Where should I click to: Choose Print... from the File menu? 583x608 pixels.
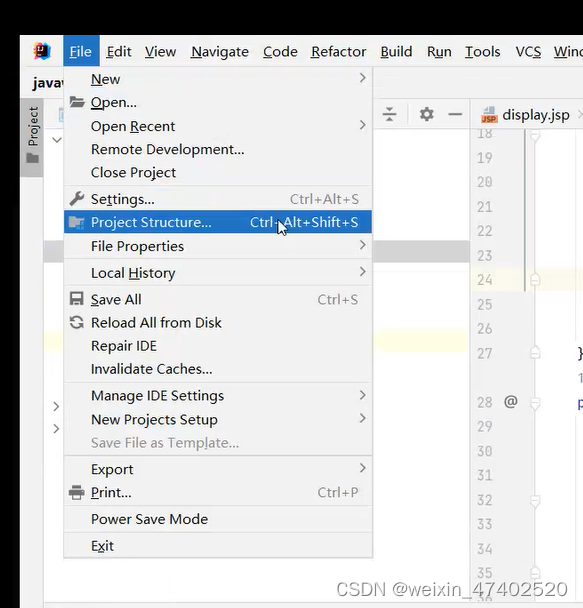(218, 492)
